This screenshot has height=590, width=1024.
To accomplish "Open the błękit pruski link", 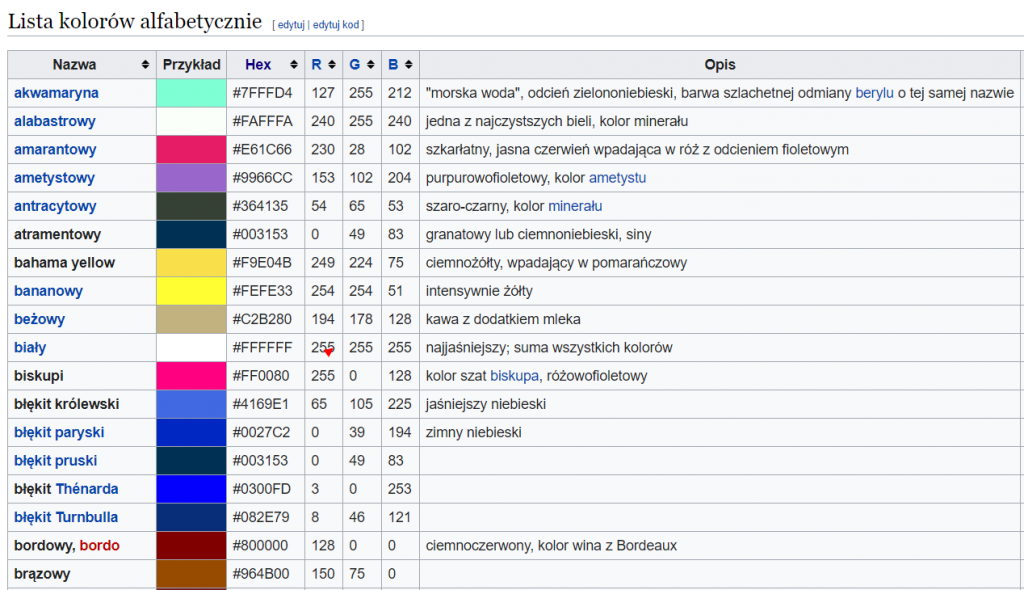I will (56, 461).
